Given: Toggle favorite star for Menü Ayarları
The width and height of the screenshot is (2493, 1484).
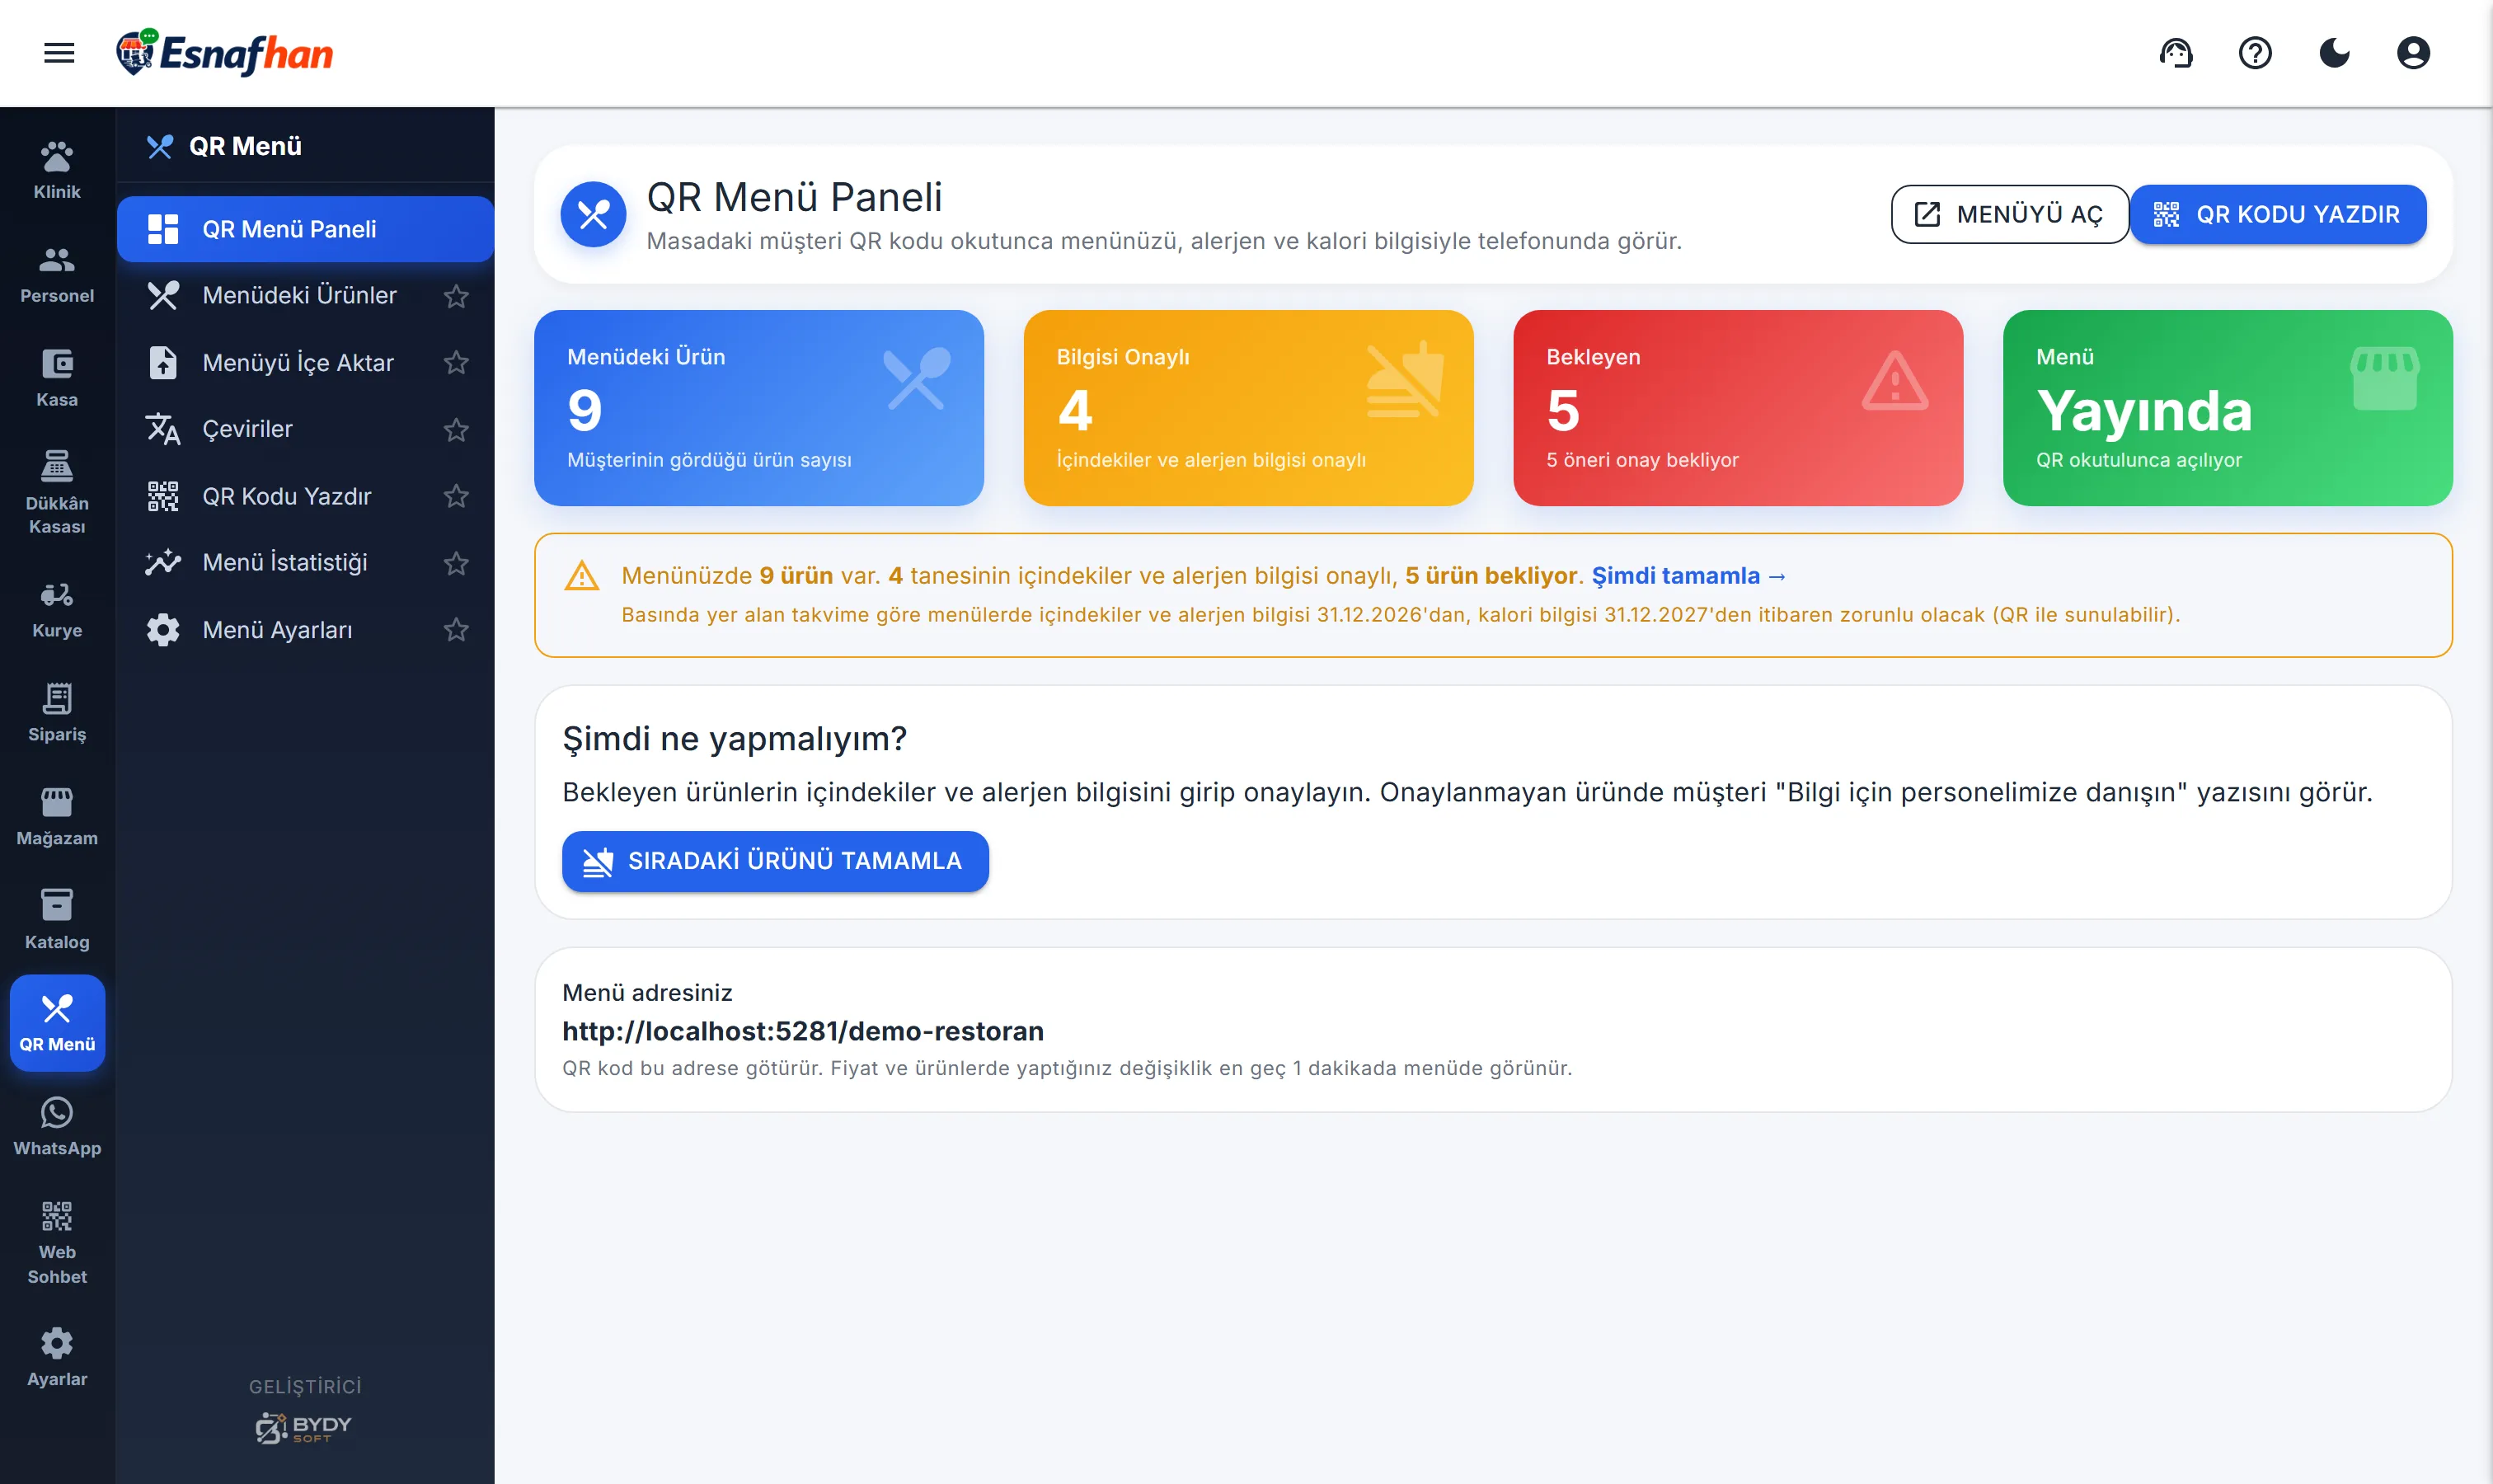Looking at the screenshot, I should [x=456, y=630].
